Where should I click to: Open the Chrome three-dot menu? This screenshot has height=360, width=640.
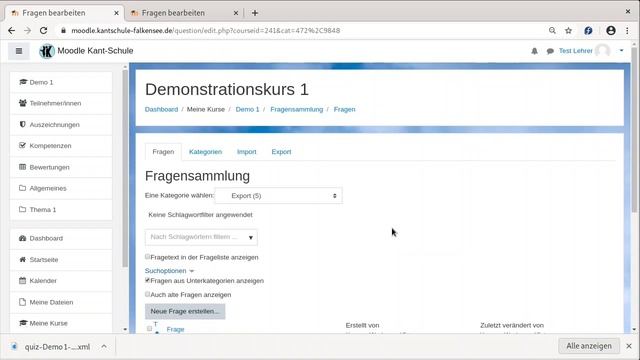[x=627, y=31]
